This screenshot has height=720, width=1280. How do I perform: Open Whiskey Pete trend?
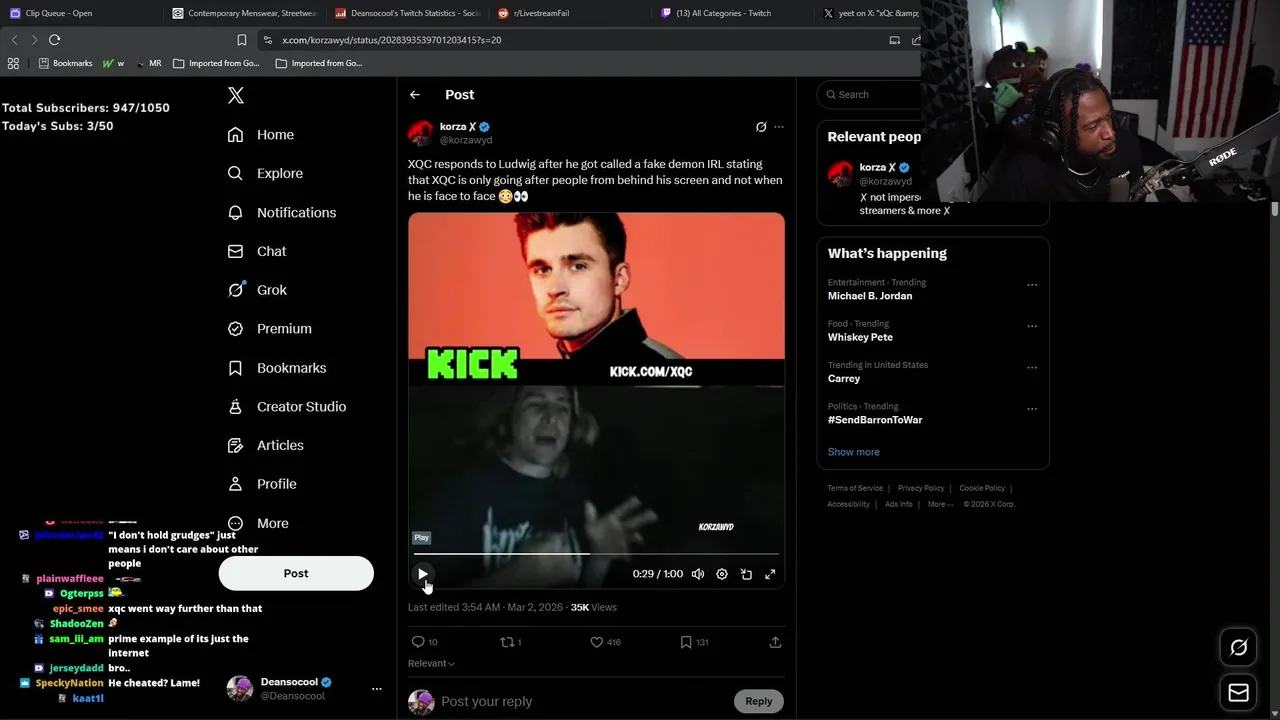[860, 337]
